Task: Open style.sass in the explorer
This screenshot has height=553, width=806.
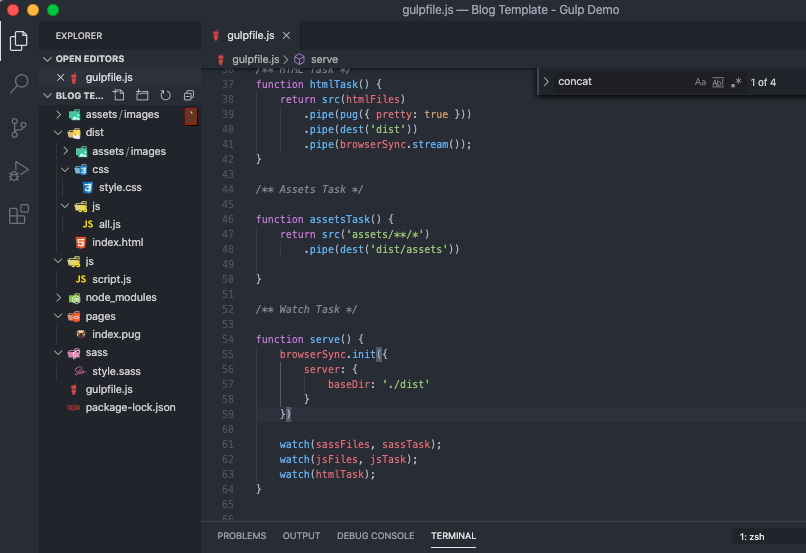Action: point(116,371)
